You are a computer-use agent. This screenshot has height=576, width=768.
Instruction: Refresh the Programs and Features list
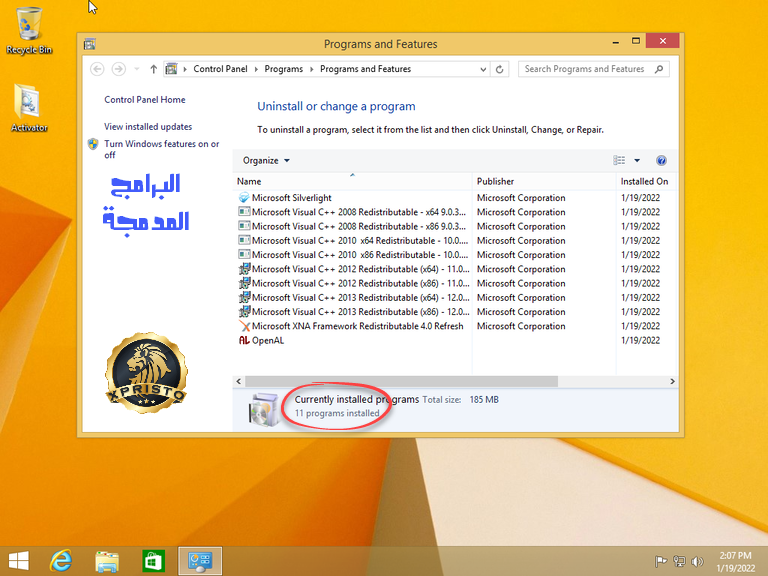pyautogui.click(x=500, y=69)
